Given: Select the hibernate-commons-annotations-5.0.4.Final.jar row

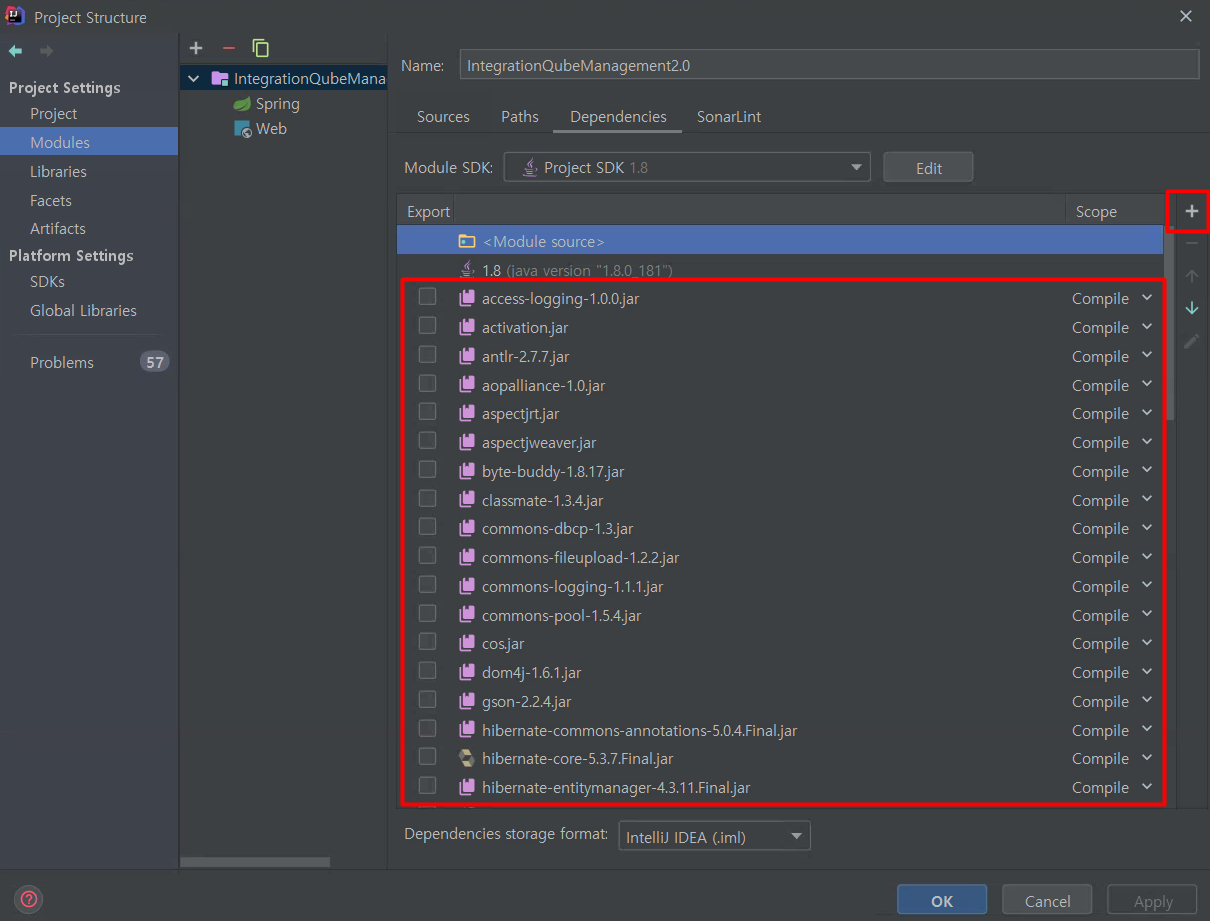Looking at the screenshot, I should (x=780, y=731).
